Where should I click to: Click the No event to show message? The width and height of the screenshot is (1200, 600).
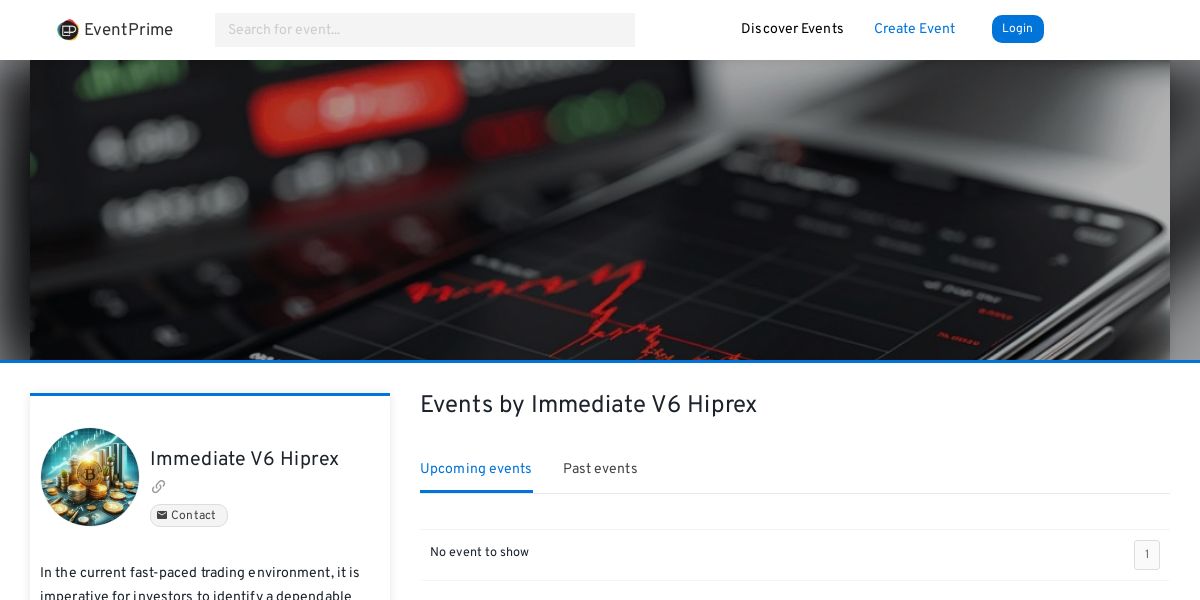coord(479,553)
